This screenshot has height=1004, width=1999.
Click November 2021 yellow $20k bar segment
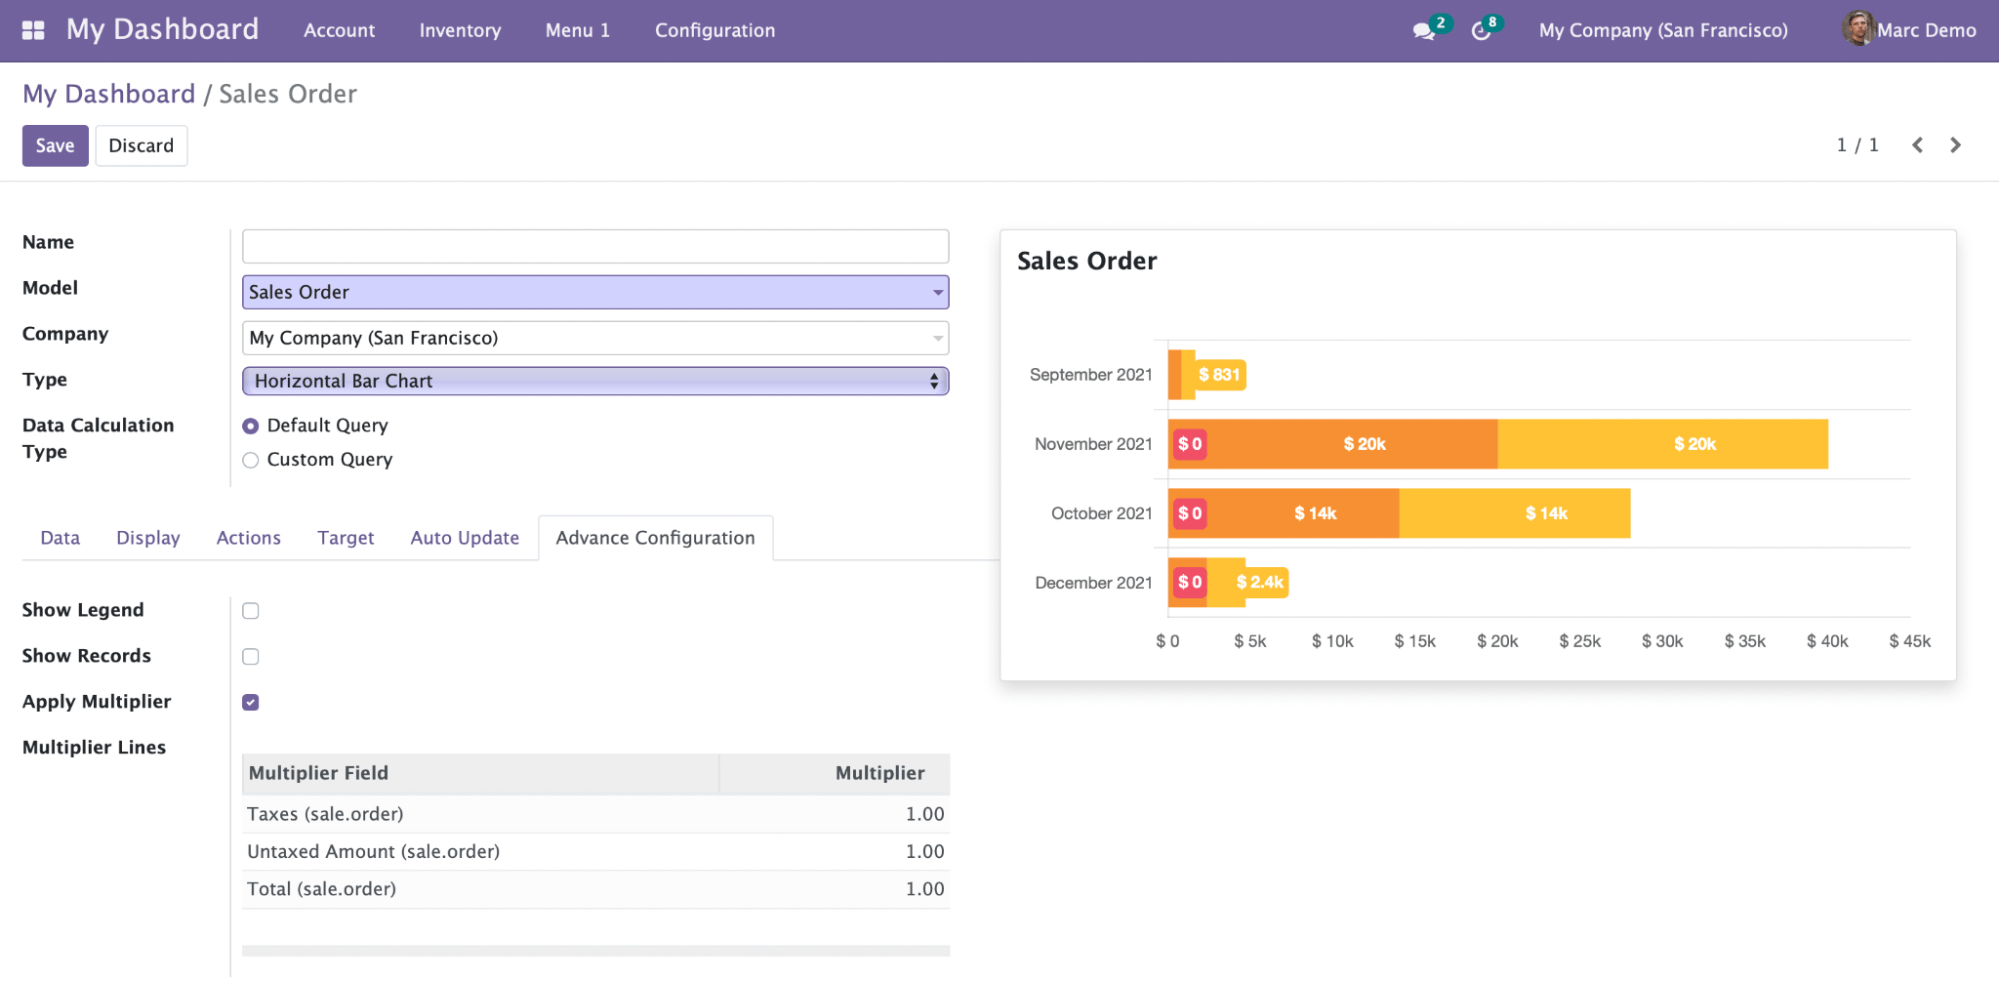coord(1663,444)
